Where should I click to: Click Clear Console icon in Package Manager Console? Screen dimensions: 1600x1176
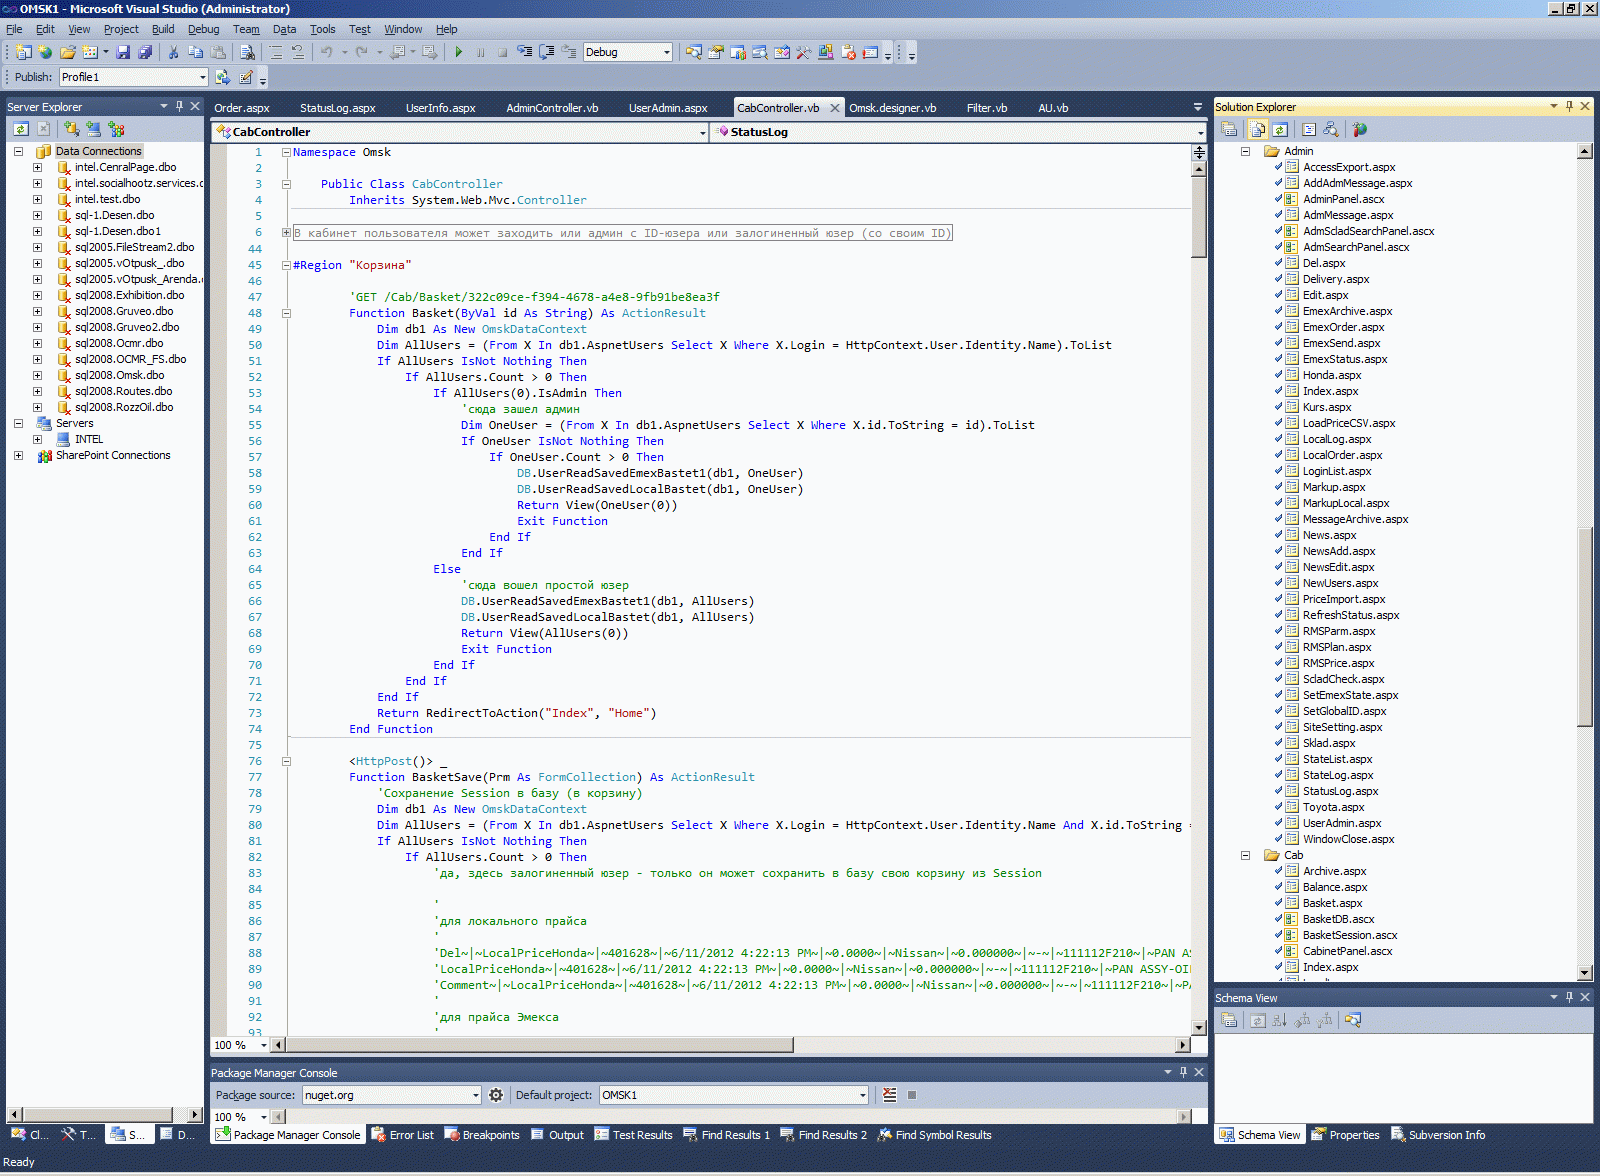(x=890, y=1095)
